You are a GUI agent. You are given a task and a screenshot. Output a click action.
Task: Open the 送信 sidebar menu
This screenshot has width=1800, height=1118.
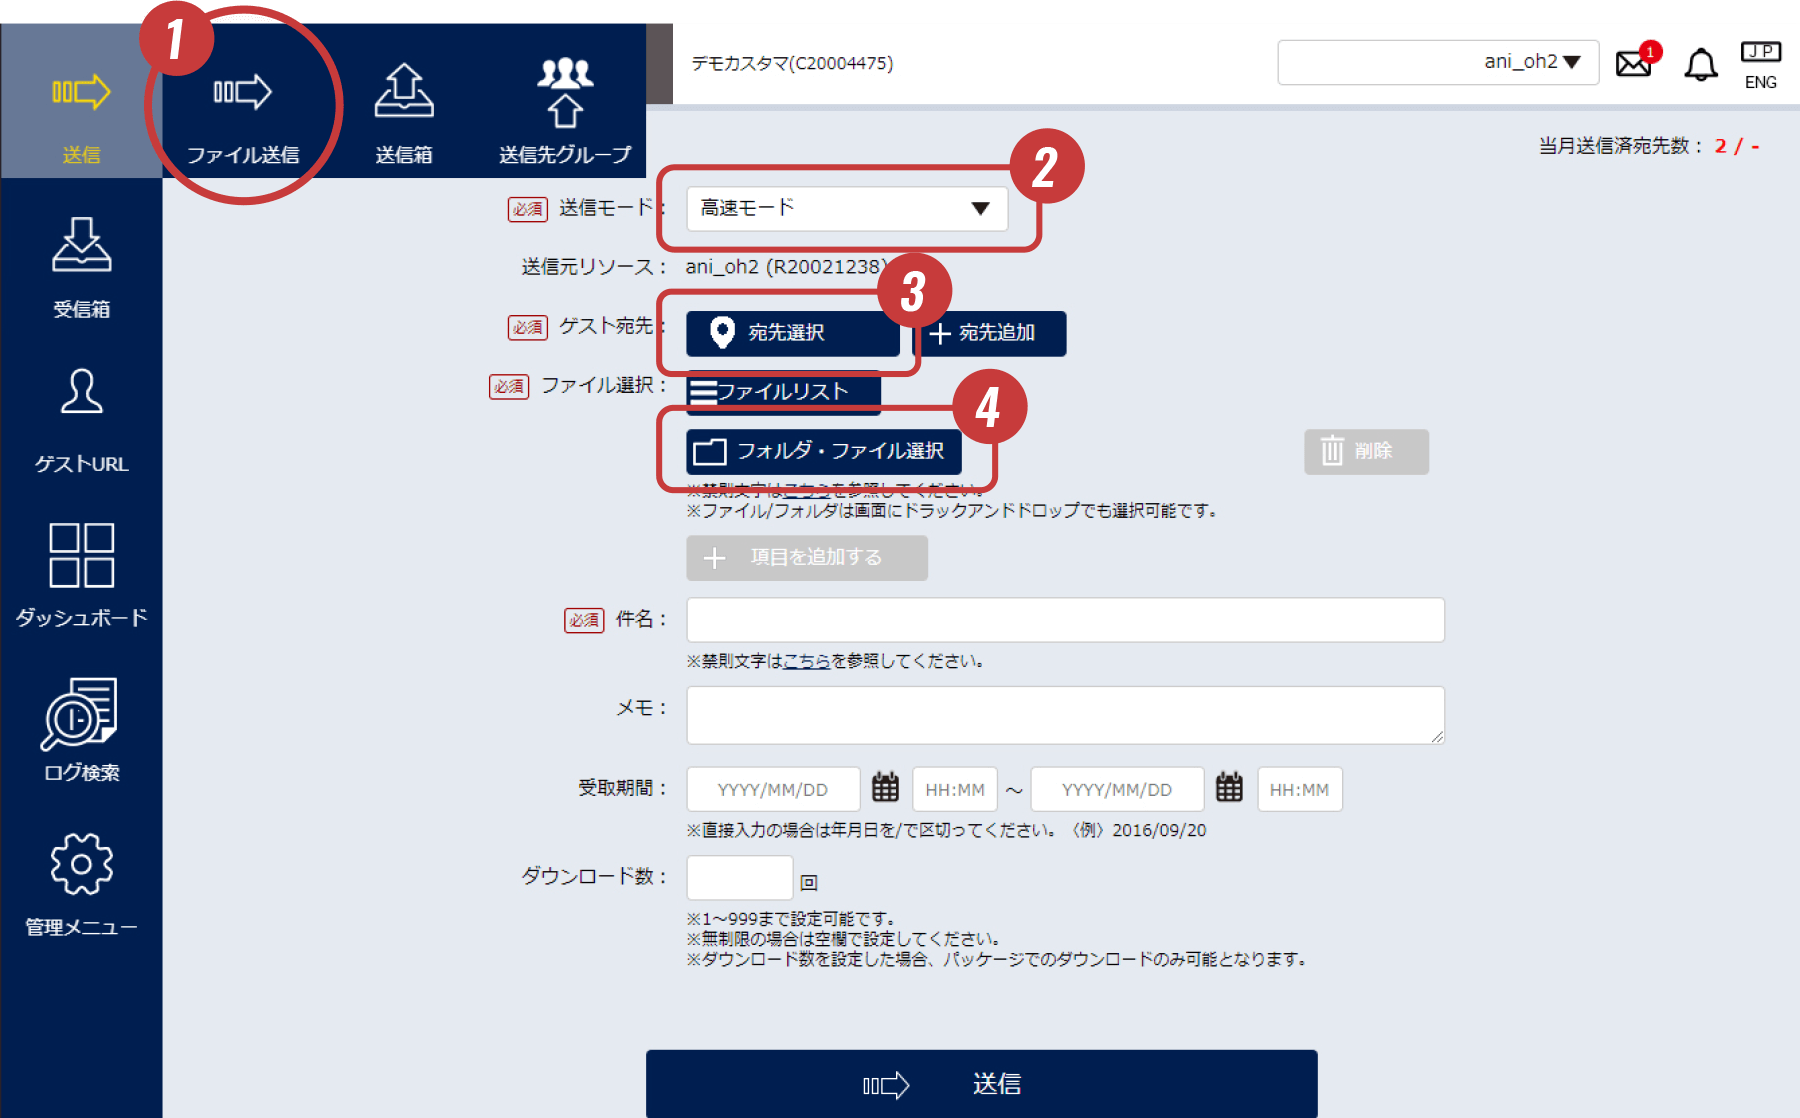click(81, 101)
